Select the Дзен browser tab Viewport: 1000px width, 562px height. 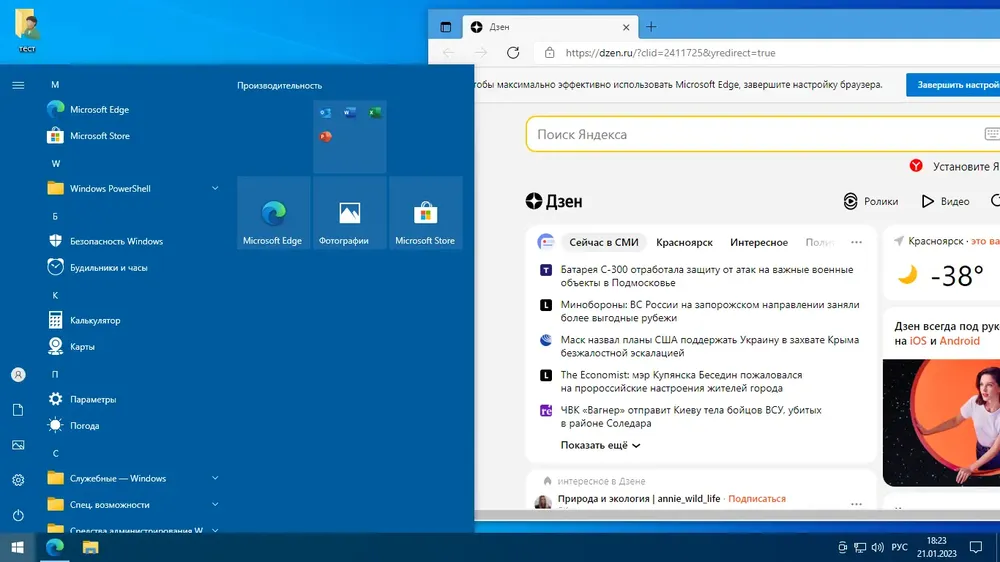tap(550, 27)
